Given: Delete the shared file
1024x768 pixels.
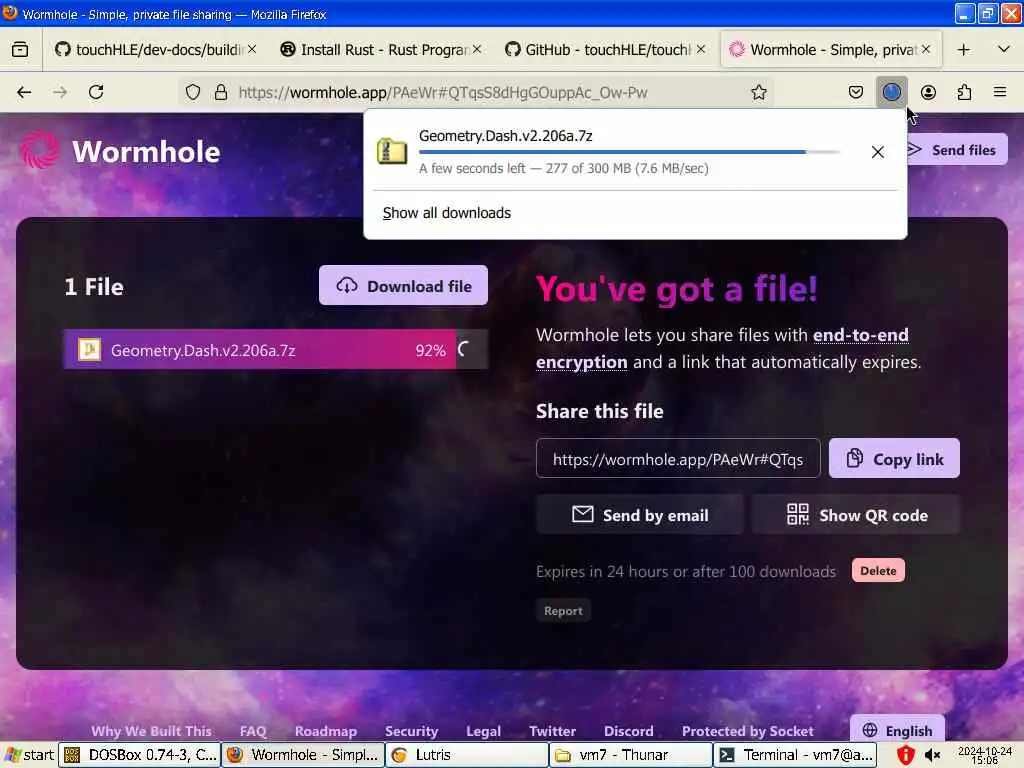Looking at the screenshot, I should (878, 570).
